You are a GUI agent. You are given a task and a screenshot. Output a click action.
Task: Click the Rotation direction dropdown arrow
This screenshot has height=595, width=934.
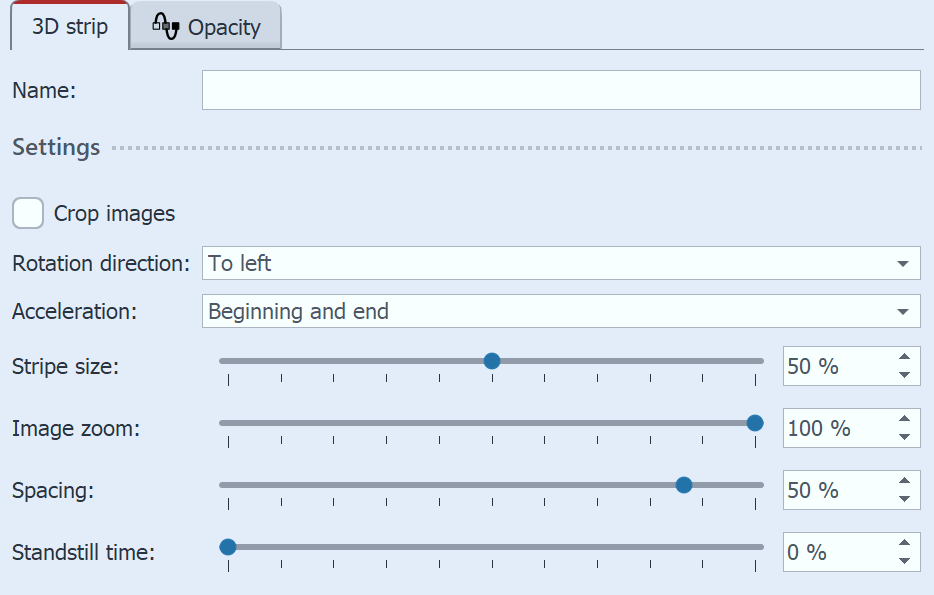click(x=906, y=263)
